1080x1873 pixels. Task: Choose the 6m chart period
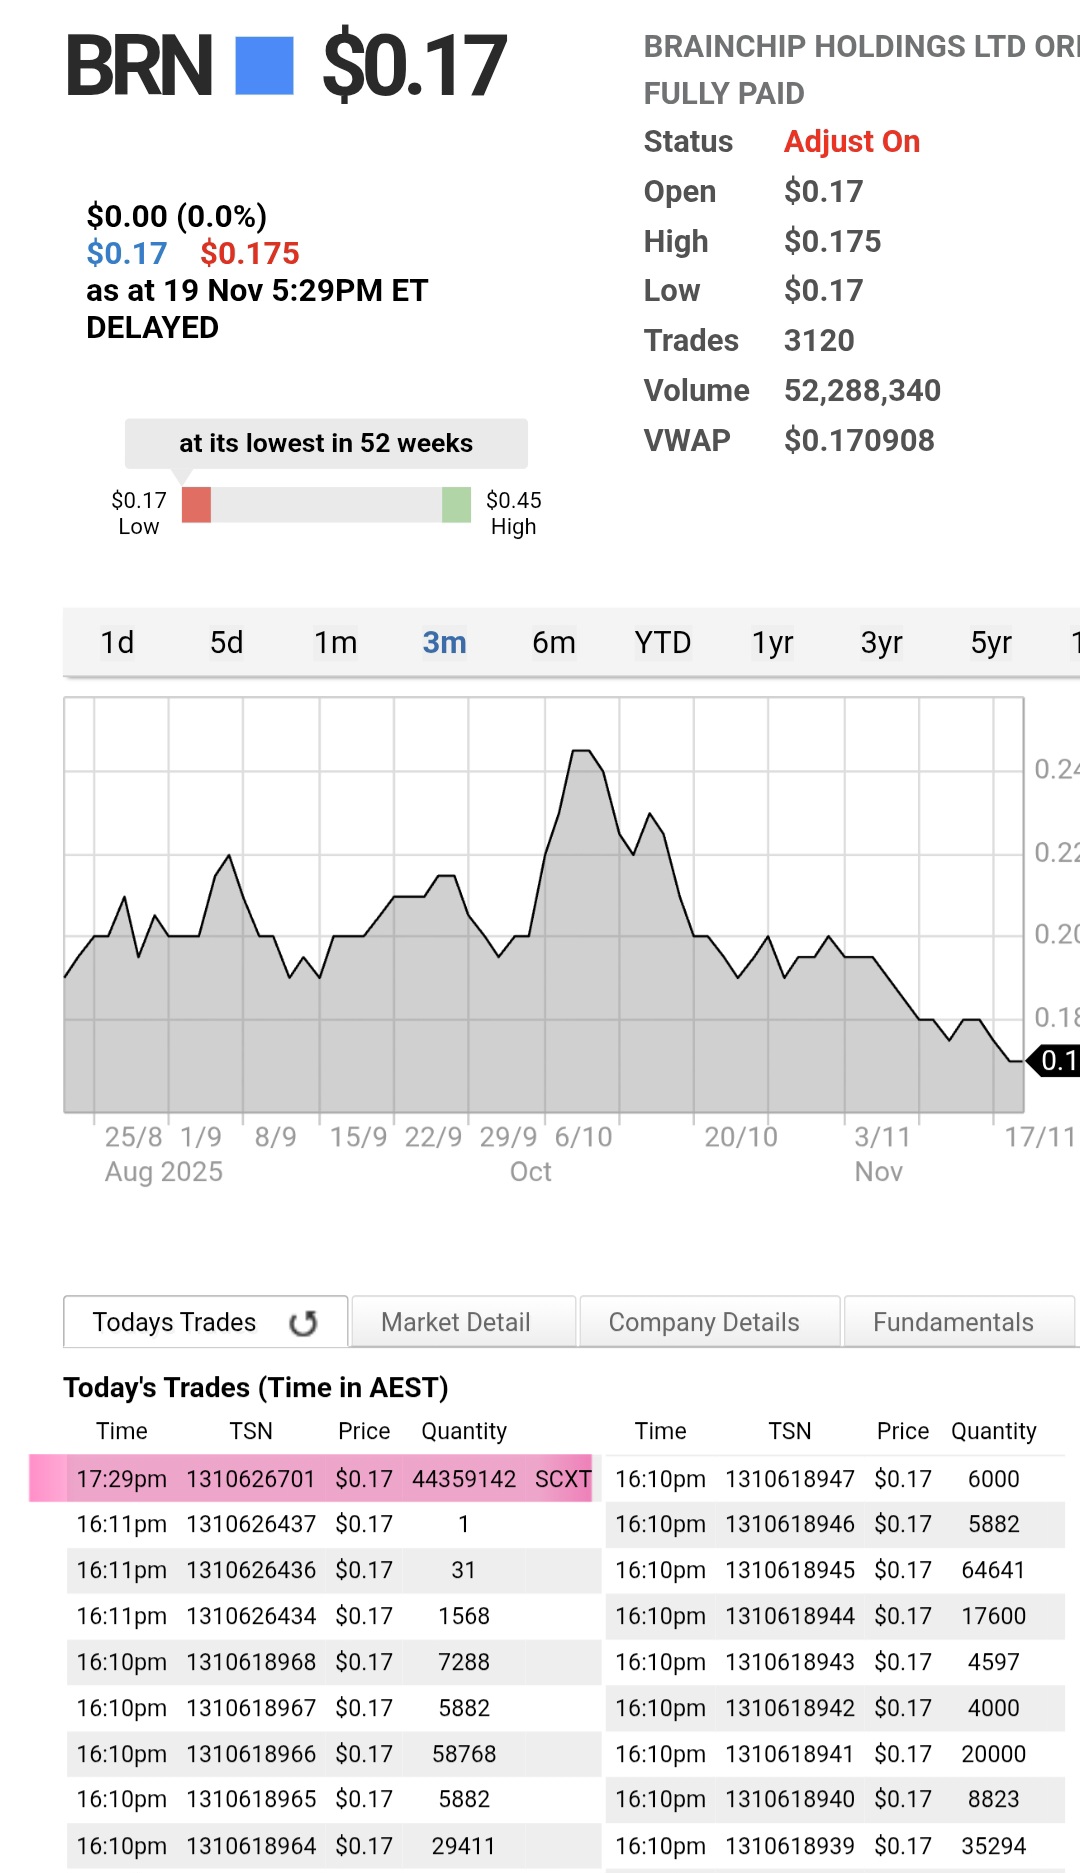coord(553,642)
